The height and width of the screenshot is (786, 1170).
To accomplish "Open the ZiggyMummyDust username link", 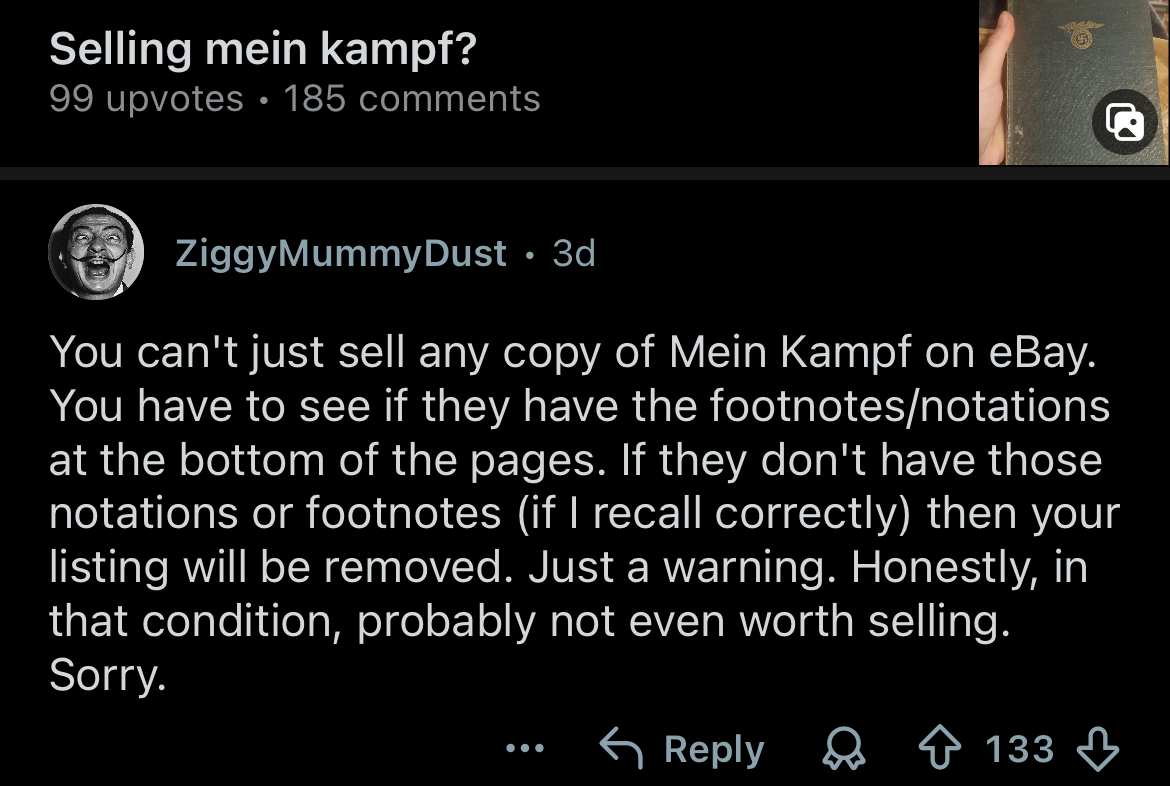I will (x=341, y=253).
